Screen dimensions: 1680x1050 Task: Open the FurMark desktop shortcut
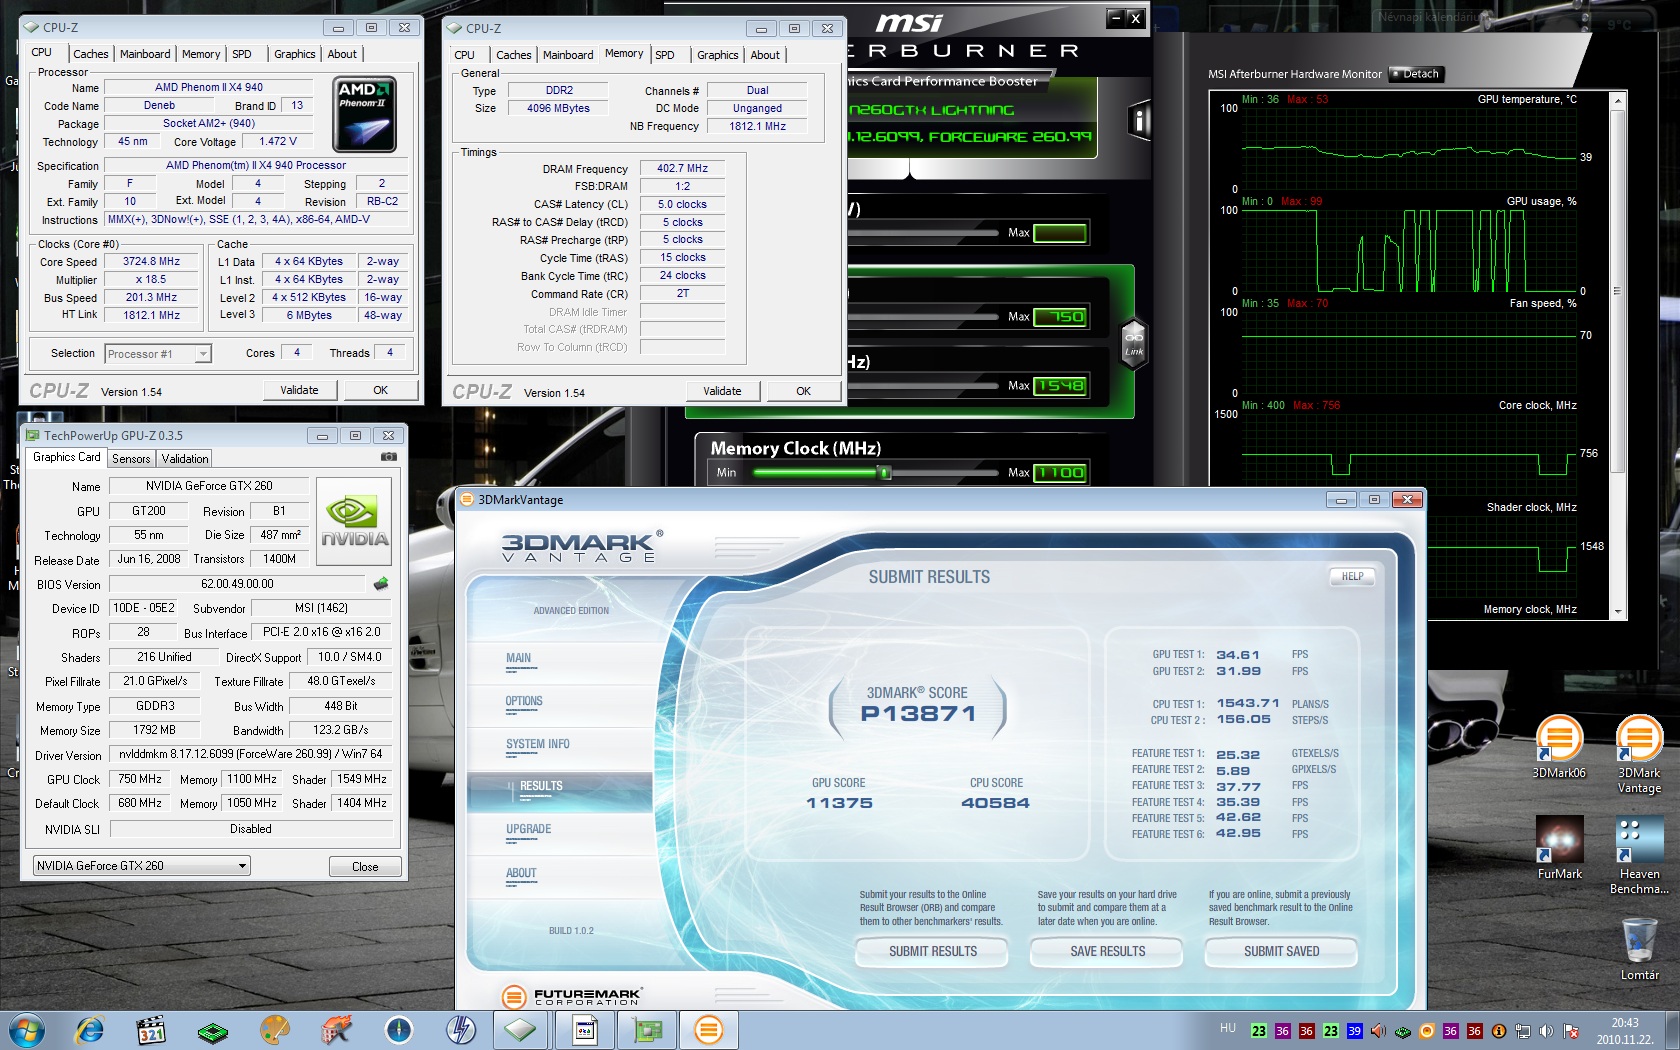tap(1559, 847)
